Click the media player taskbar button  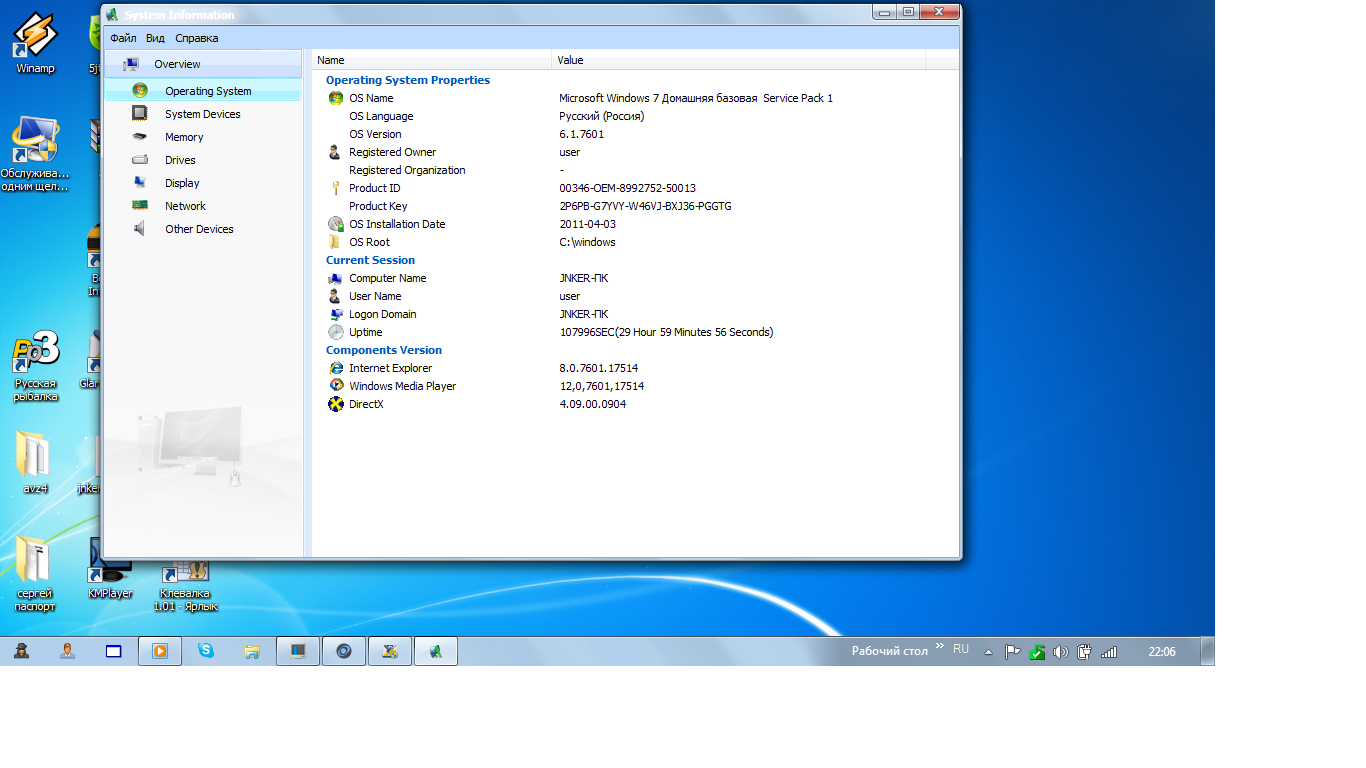click(x=160, y=651)
